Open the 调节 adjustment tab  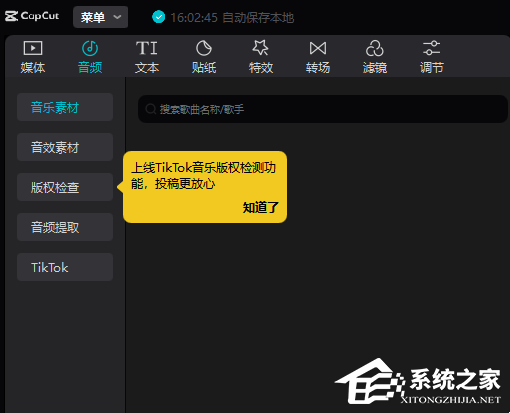[432, 57]
